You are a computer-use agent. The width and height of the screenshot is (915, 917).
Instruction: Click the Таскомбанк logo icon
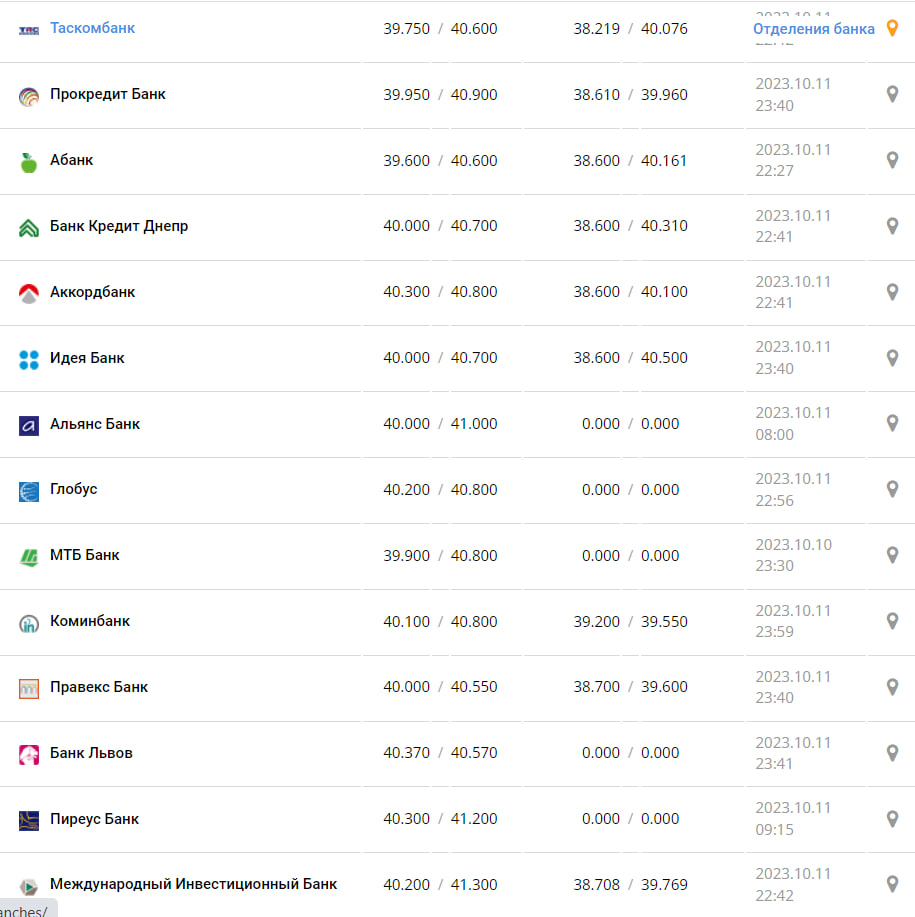[29, 30]
